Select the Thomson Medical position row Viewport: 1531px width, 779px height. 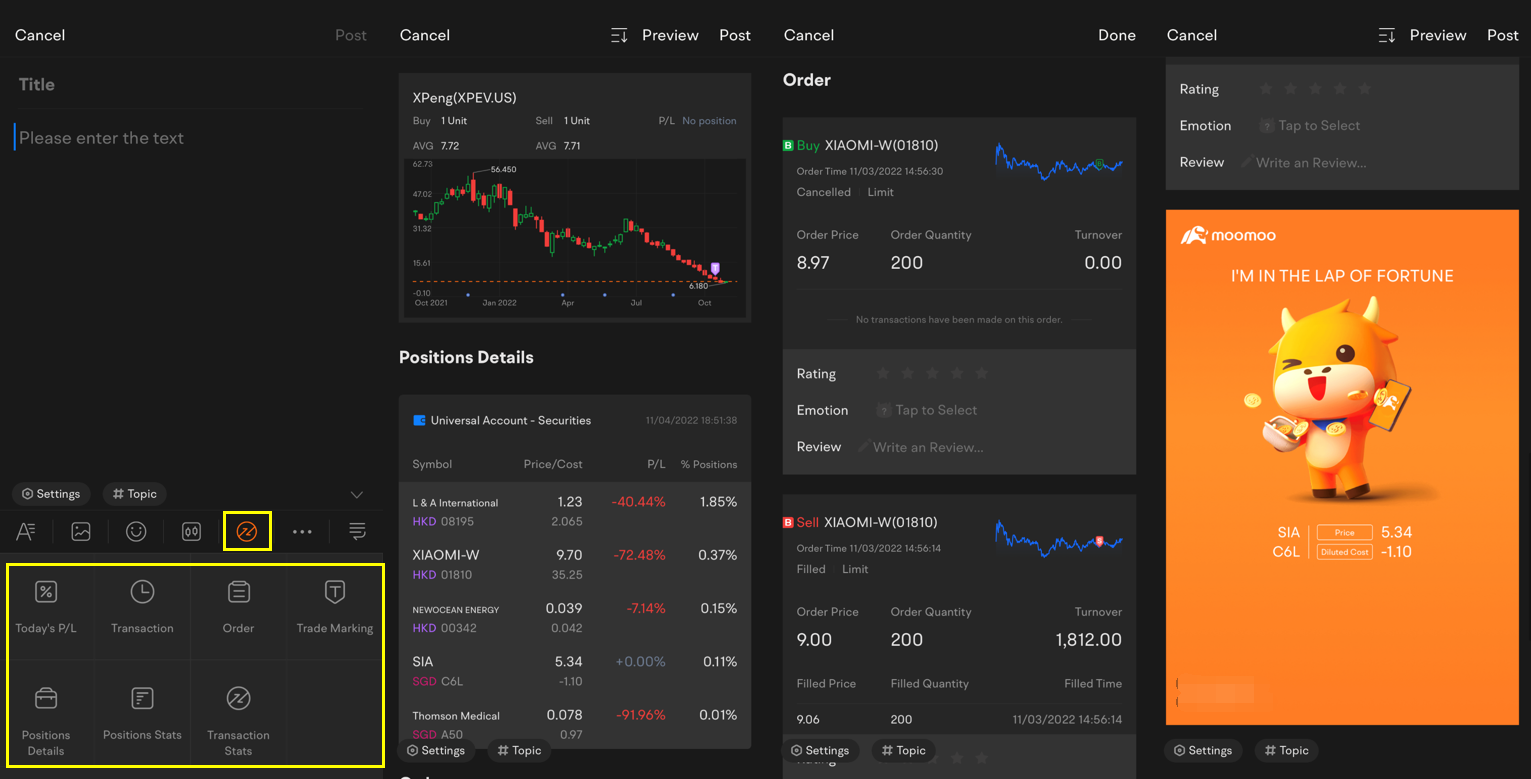click(x=575, y=722)
